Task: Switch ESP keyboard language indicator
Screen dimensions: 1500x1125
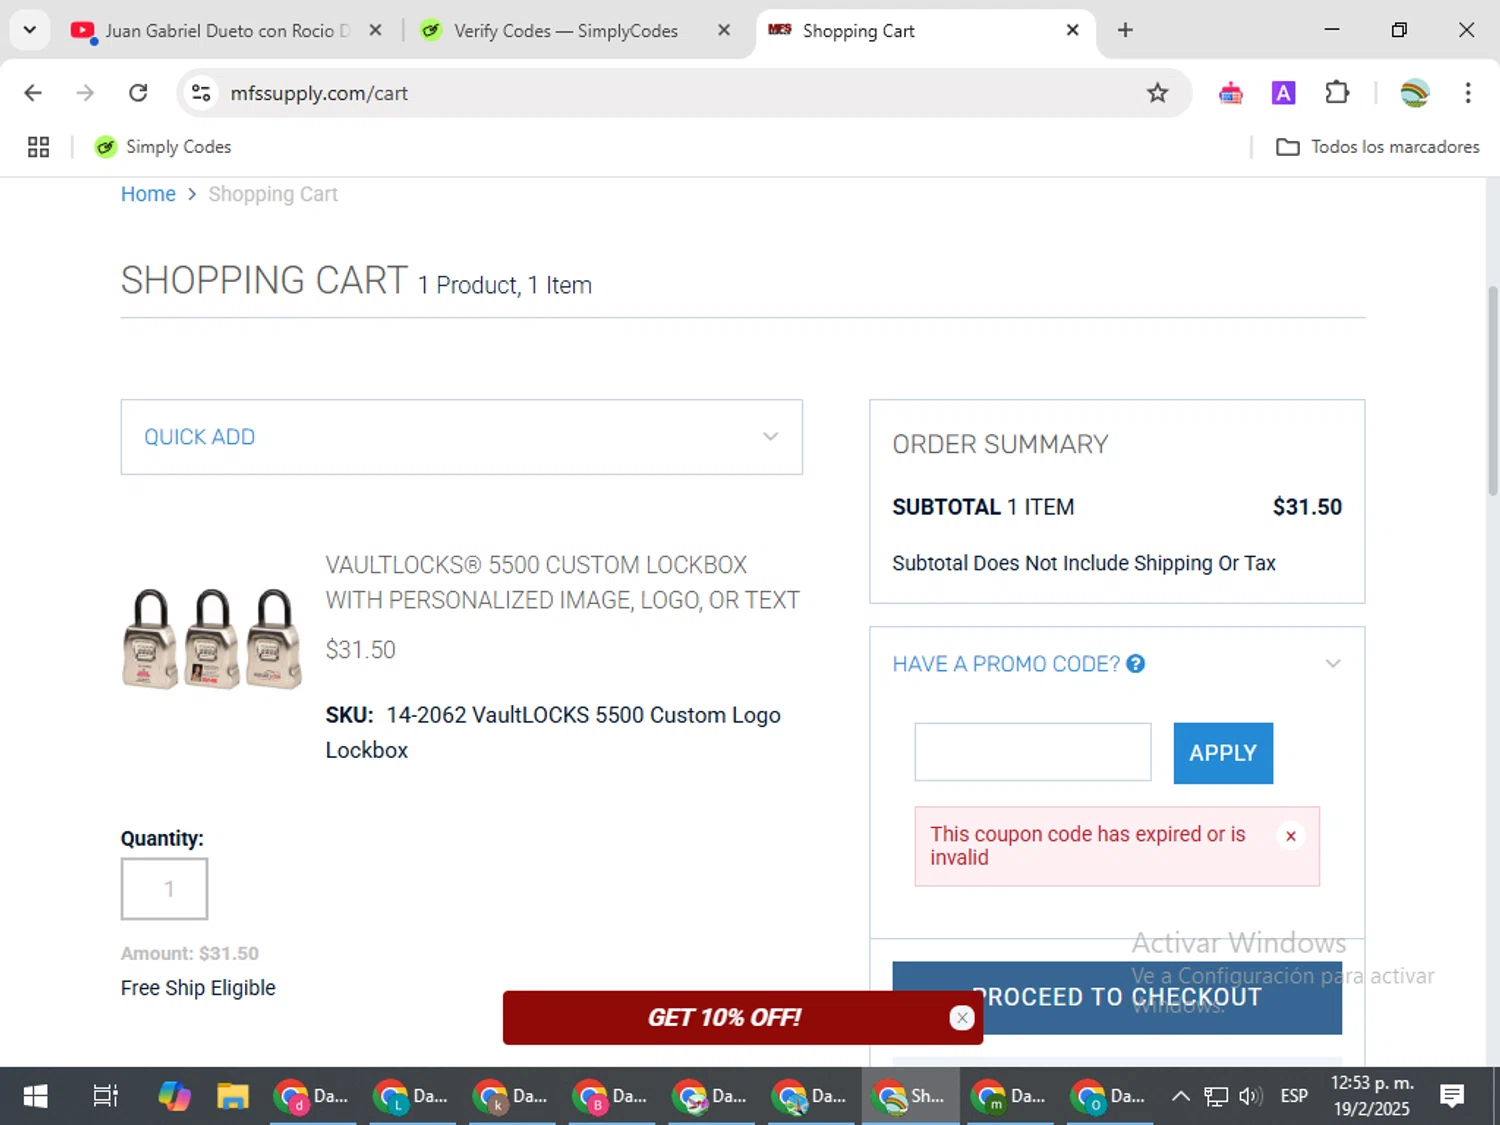Action: pos(1294,1096)
